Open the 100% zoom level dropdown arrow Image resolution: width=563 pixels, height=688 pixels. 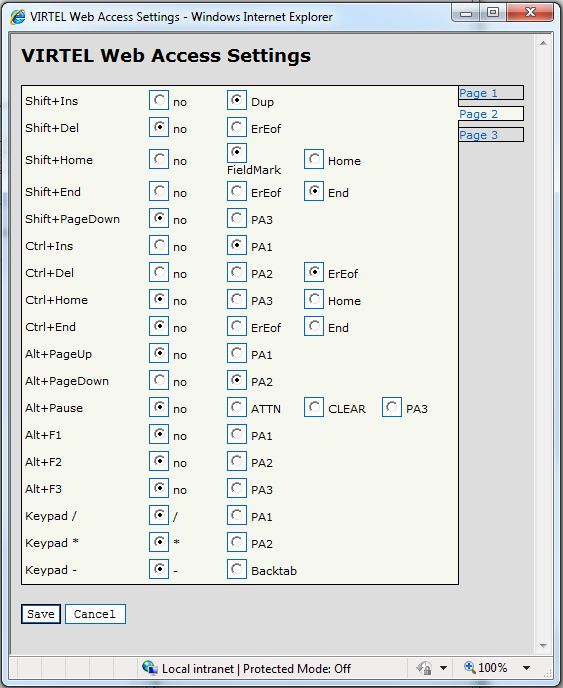[x=527, y=668]
